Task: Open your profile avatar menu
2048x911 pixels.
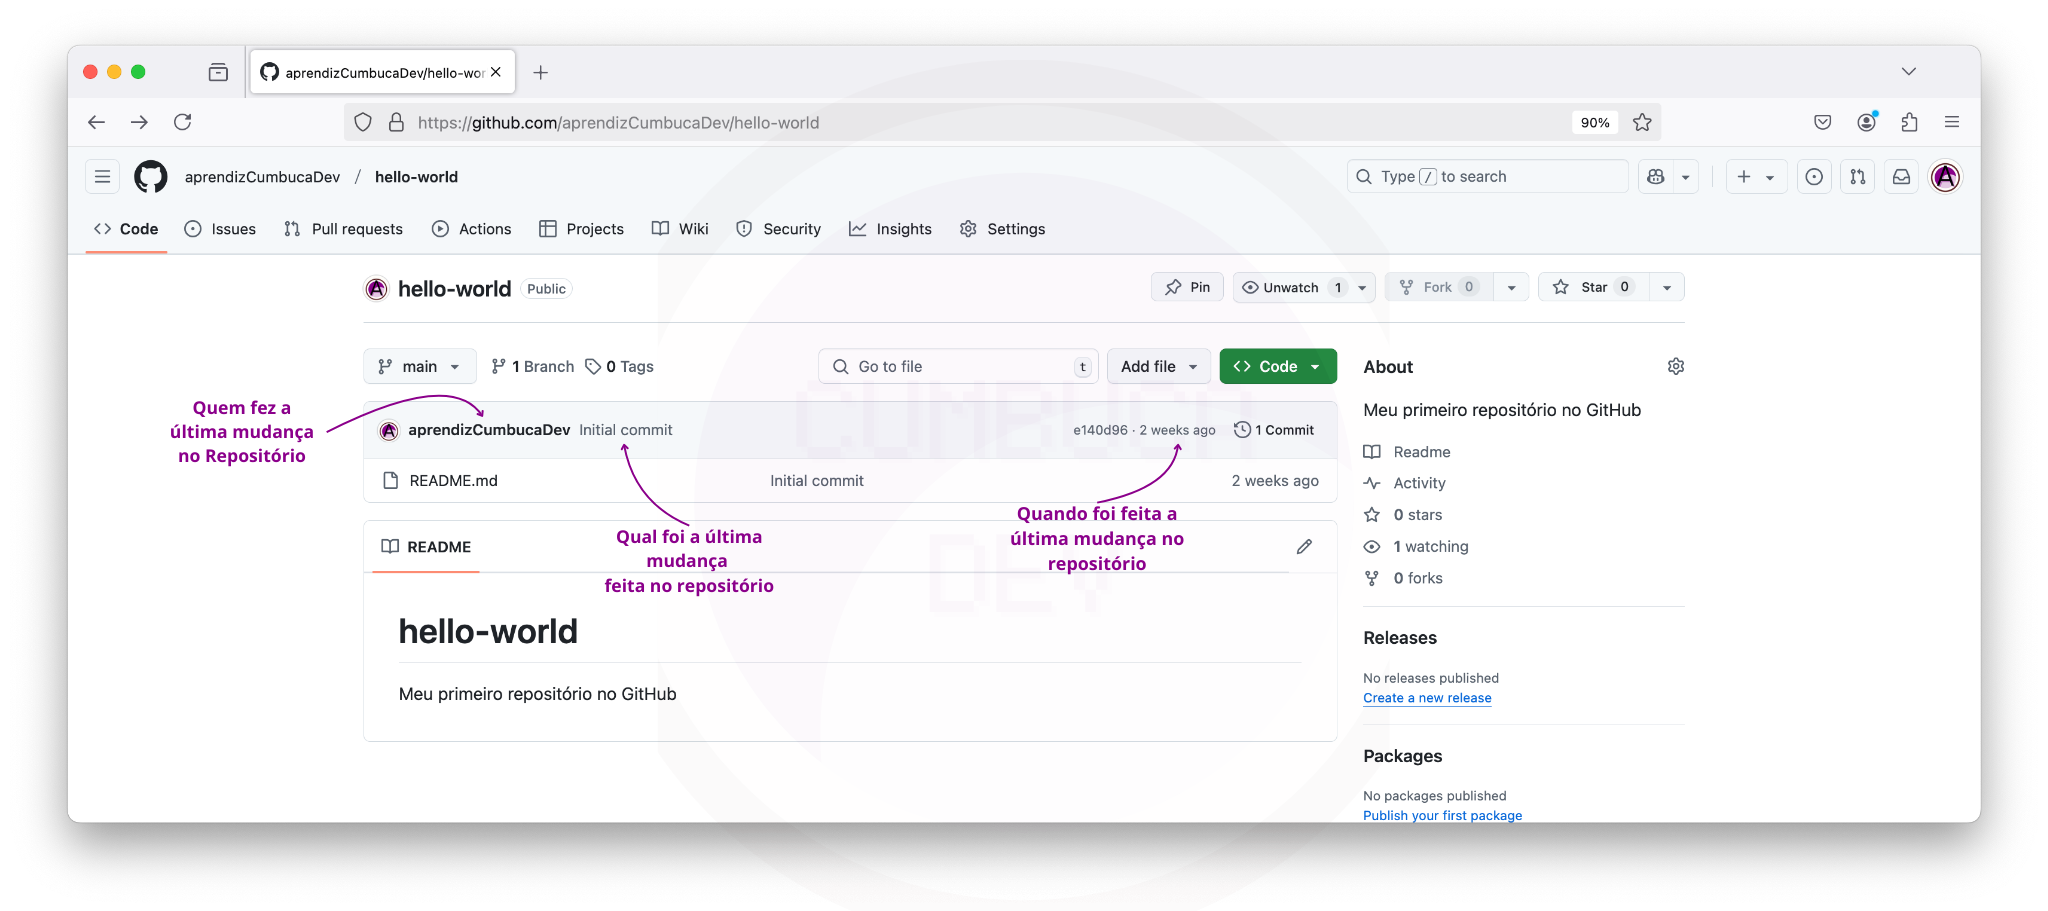Action: 1945,176
